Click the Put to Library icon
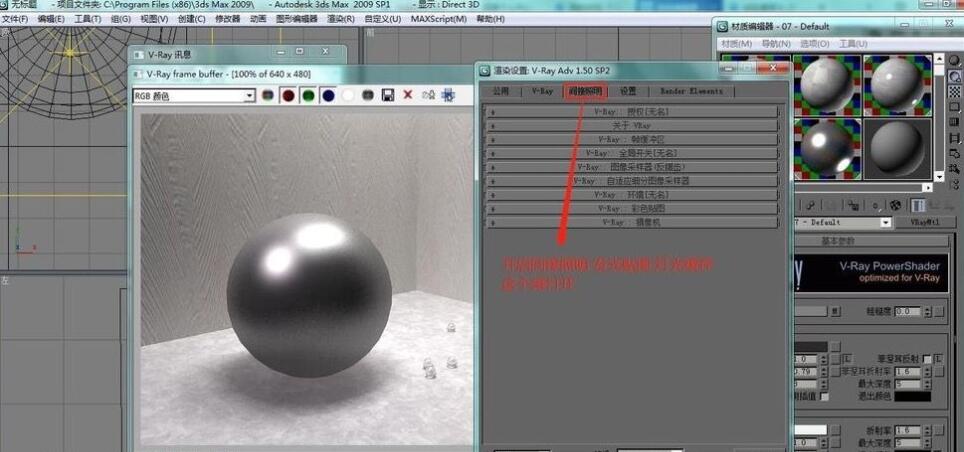The height and width of the screenshot is (452, 964). point(853,205)
